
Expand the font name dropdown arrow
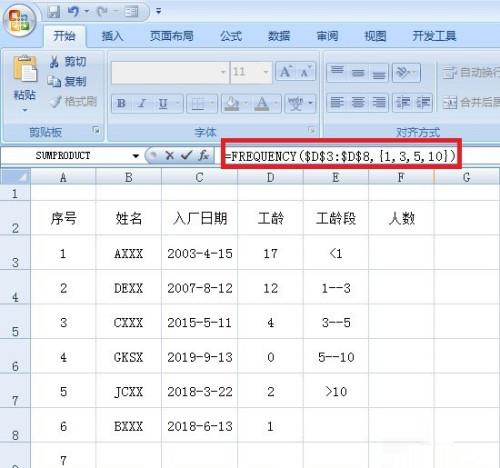pos(223,72)
